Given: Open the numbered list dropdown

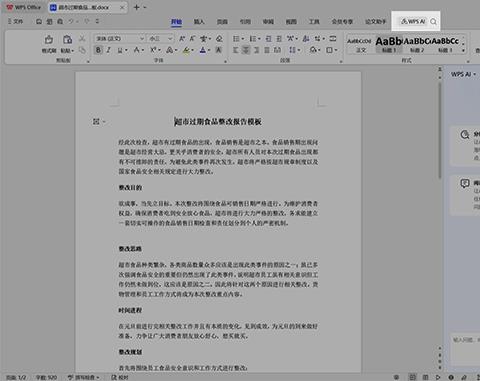Looking at the screenshot, I should pyautogui.click(x=259, y=39).
